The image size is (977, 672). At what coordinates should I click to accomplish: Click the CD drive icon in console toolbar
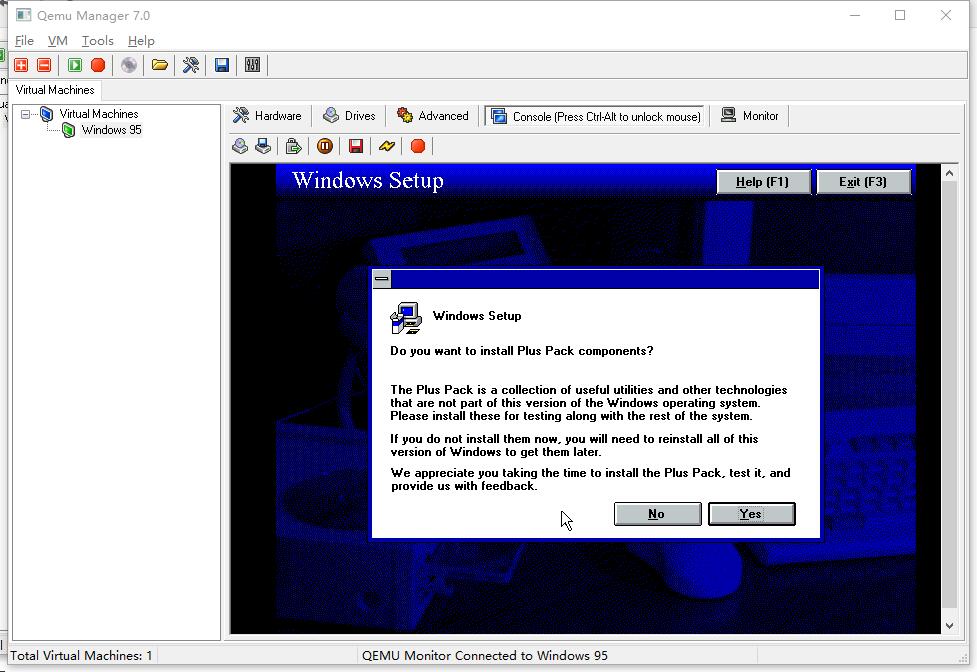pyautogui.click(x=240, y=146)
